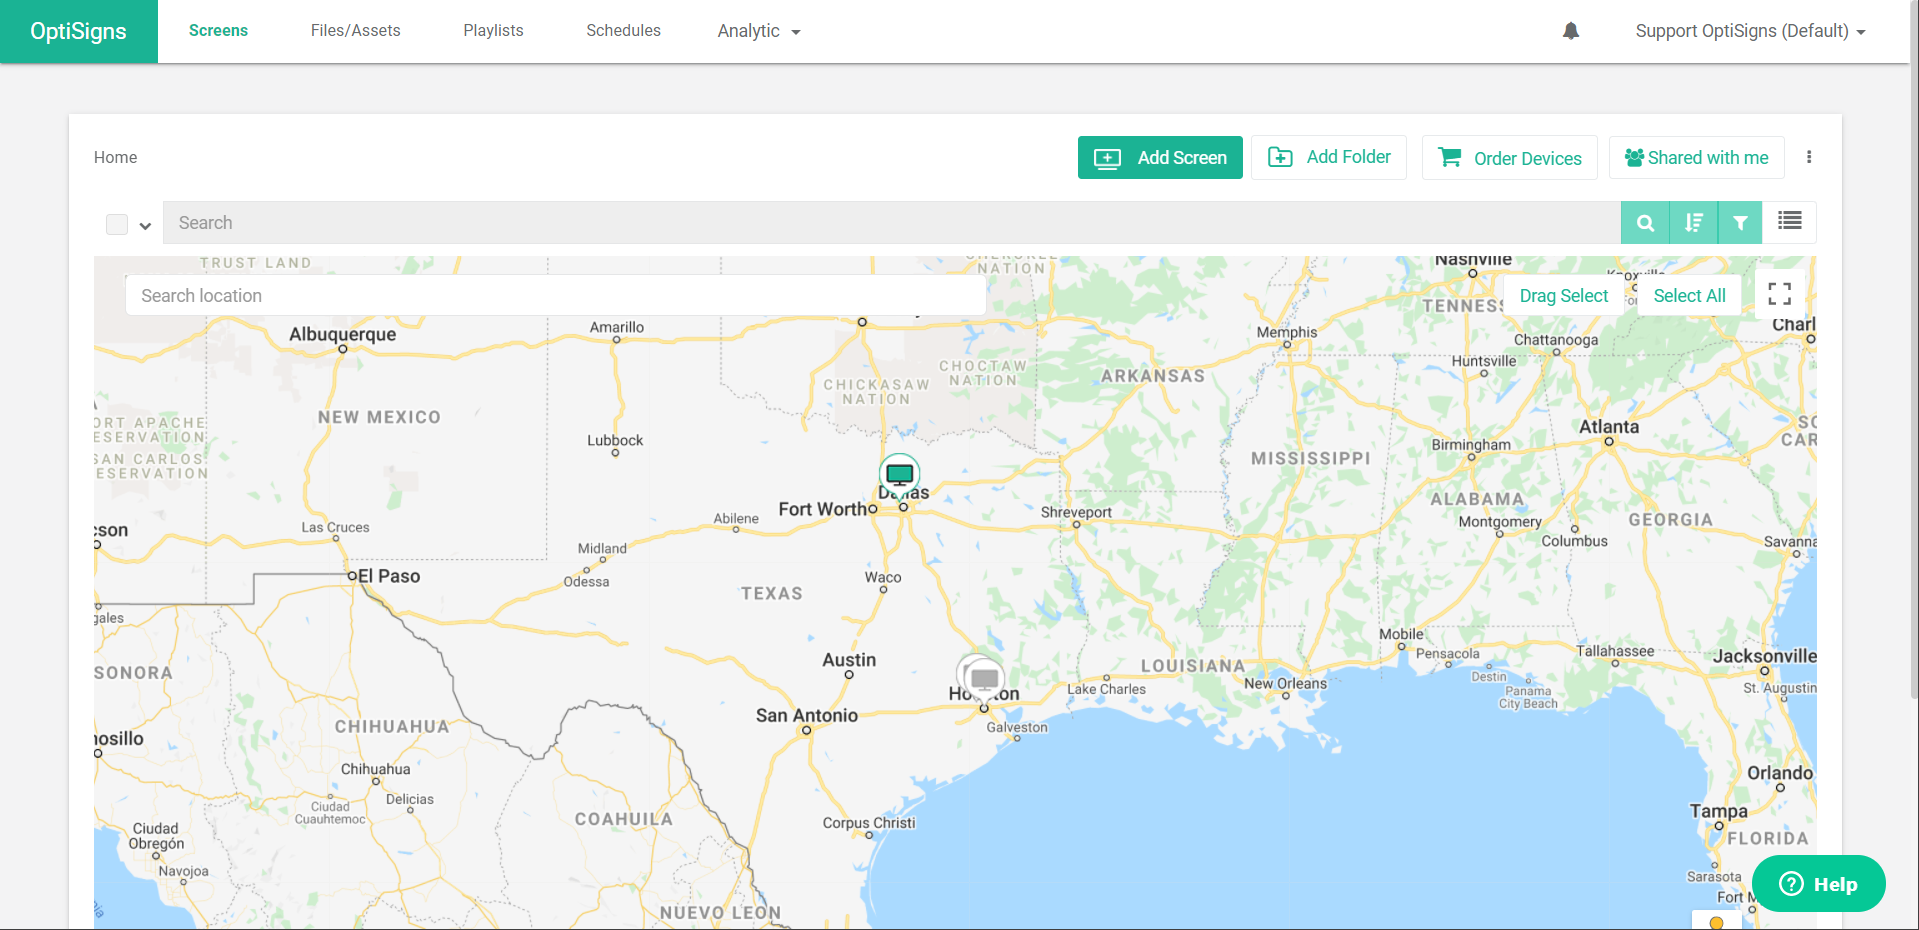Click the Jacksonville map label
The height and width of the screenshot is (930, 1919).
pos(1764,656)
